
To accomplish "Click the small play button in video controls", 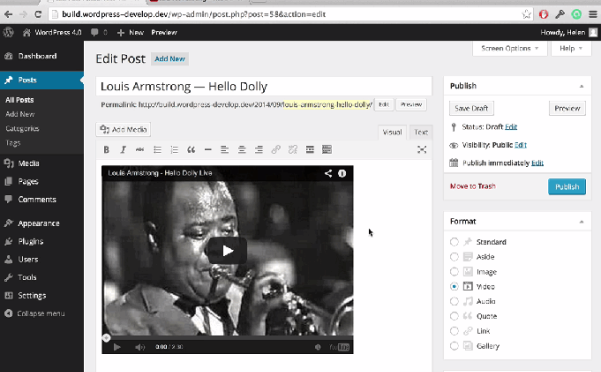I will click(x=117, y=347).
